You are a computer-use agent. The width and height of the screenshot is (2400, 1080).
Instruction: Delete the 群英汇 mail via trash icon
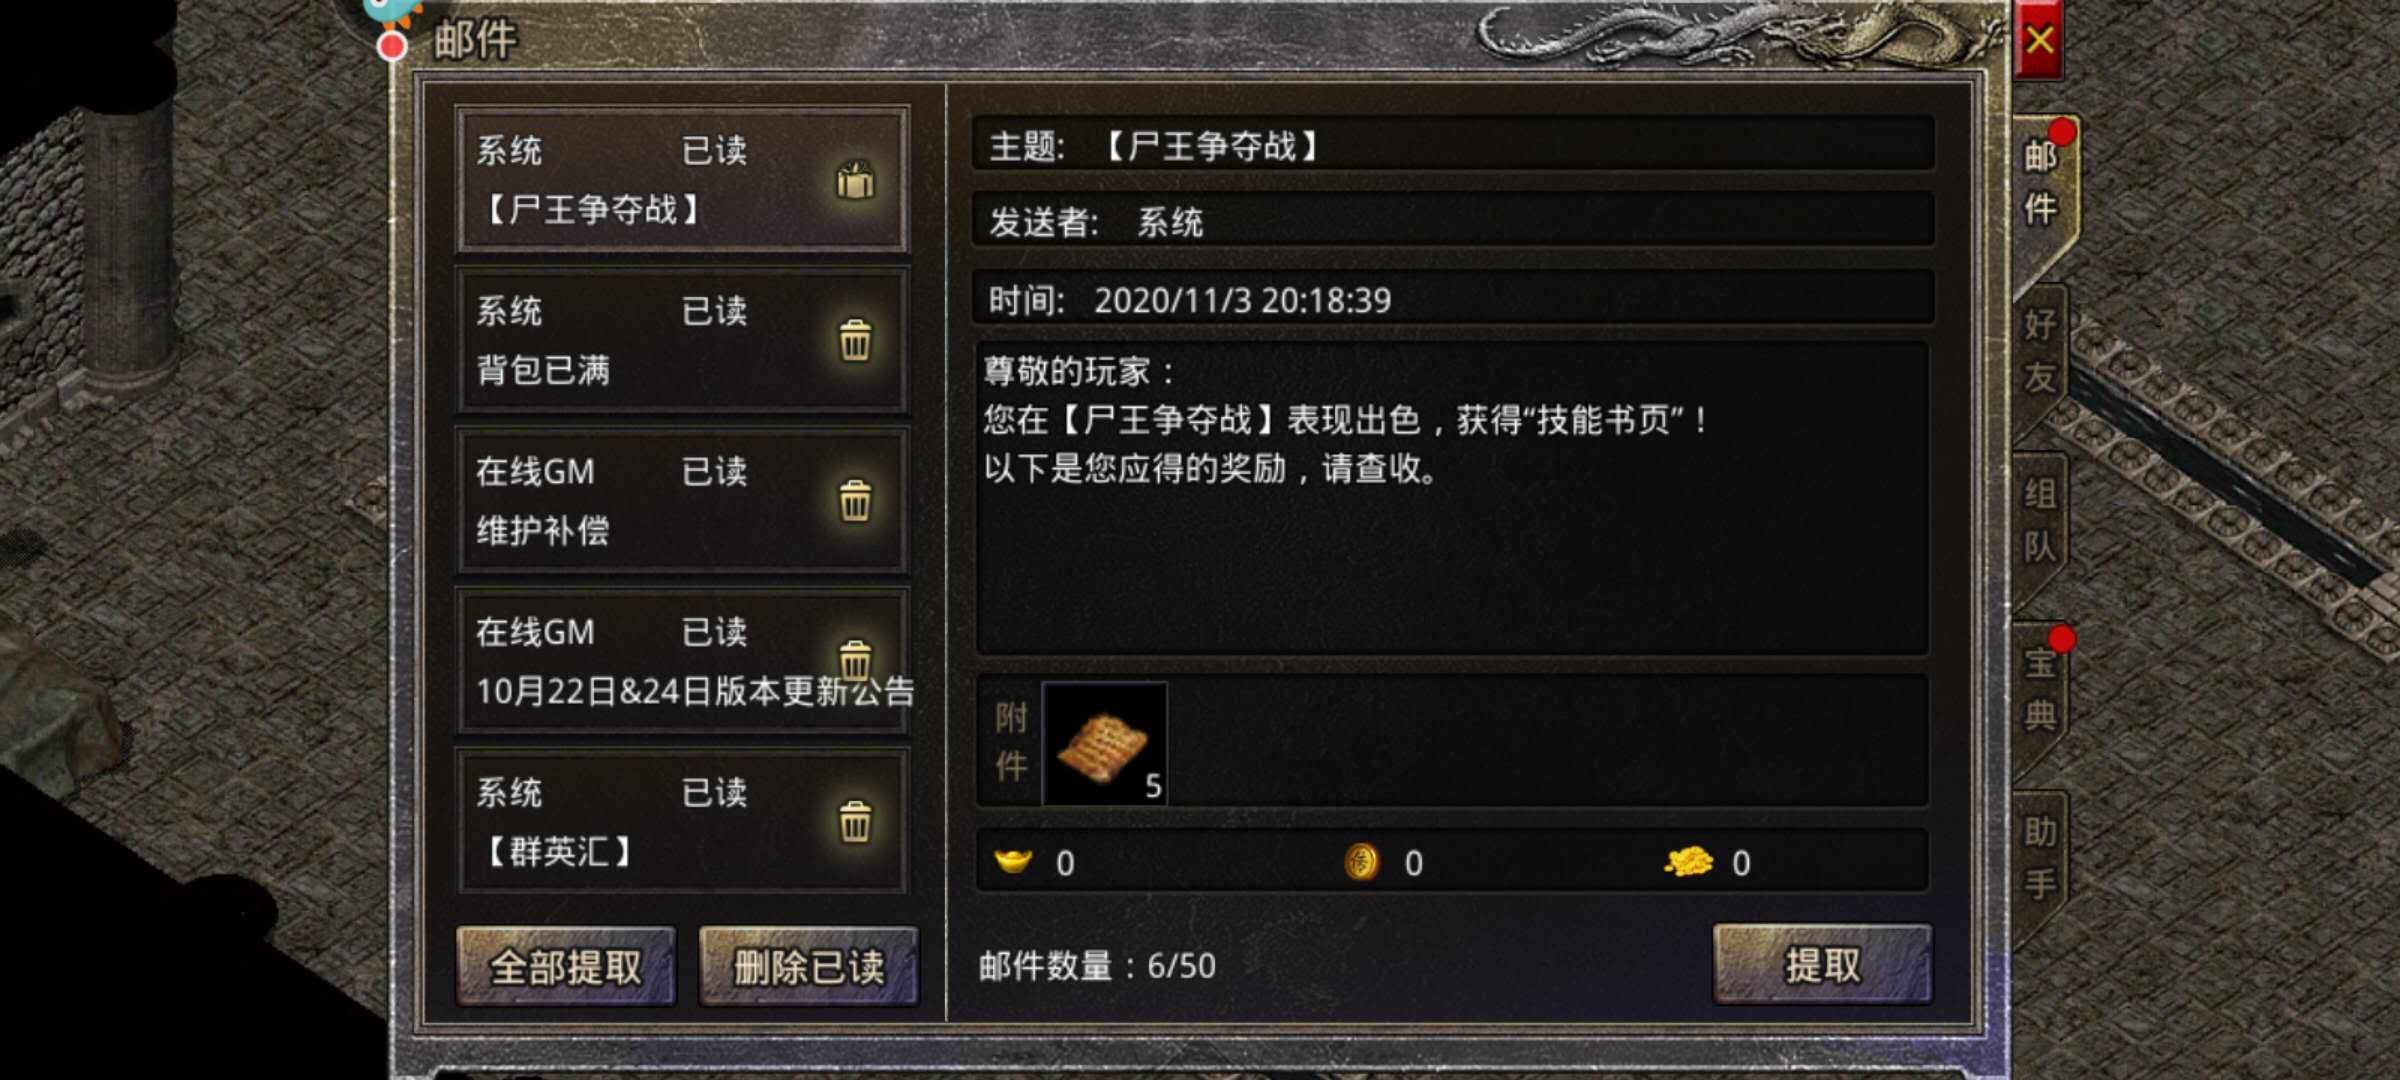pos(855,821)
